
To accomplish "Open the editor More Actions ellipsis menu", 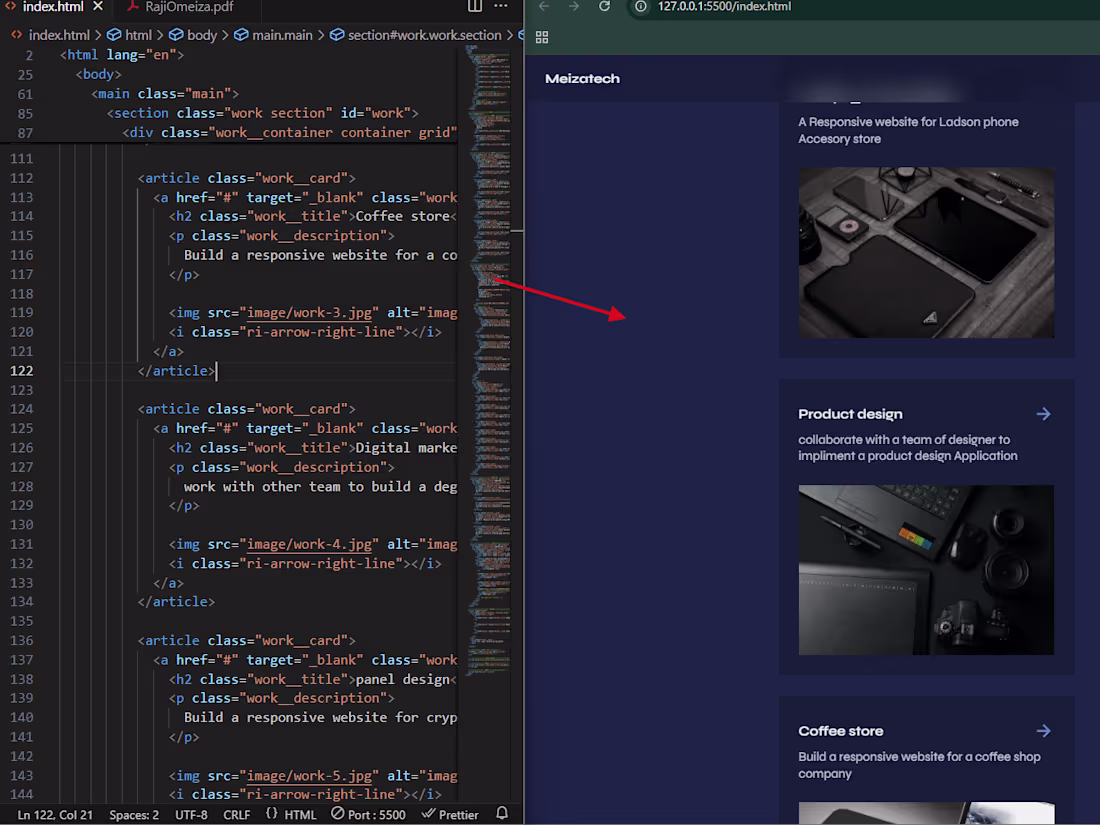I will pos(501,6).
